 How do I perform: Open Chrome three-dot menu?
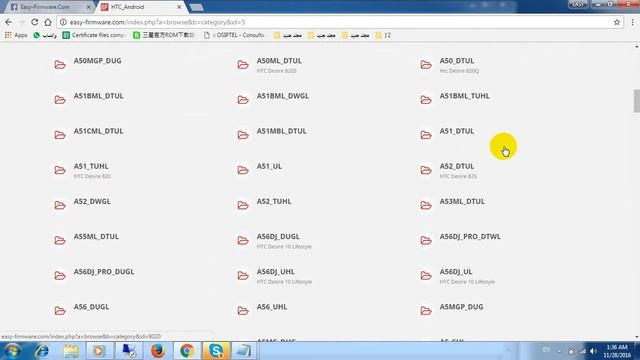633,22
